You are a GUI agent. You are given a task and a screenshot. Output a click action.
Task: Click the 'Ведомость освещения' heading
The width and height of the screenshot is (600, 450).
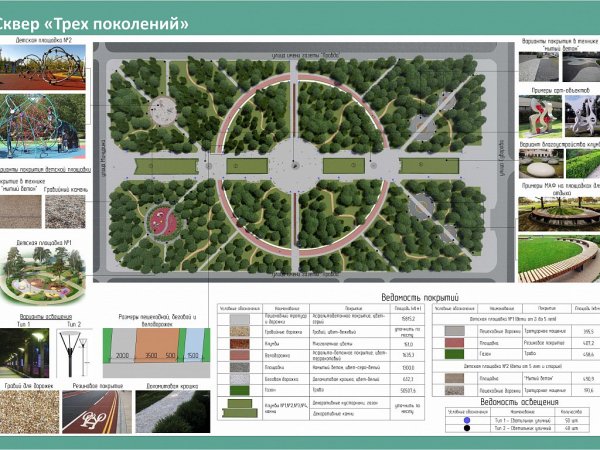point(519,402)
